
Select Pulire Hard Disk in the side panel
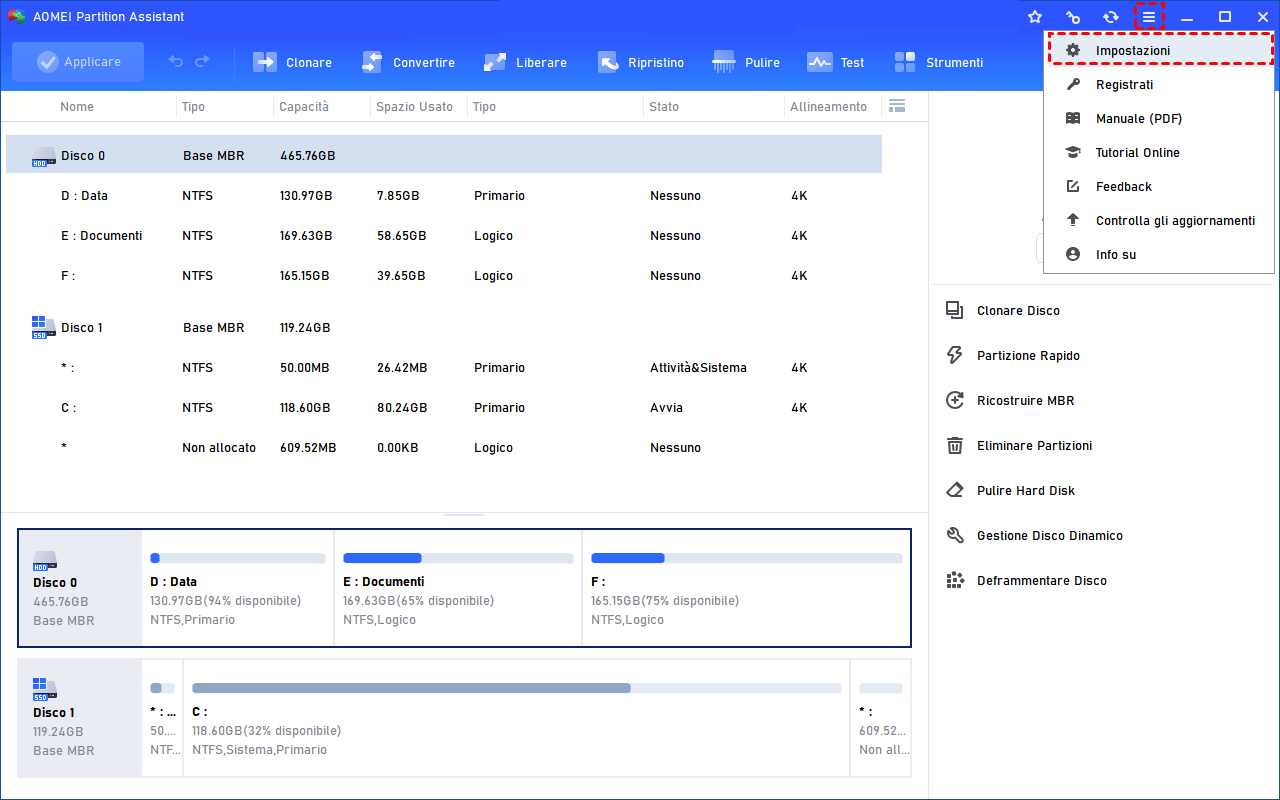[1010, 491]
